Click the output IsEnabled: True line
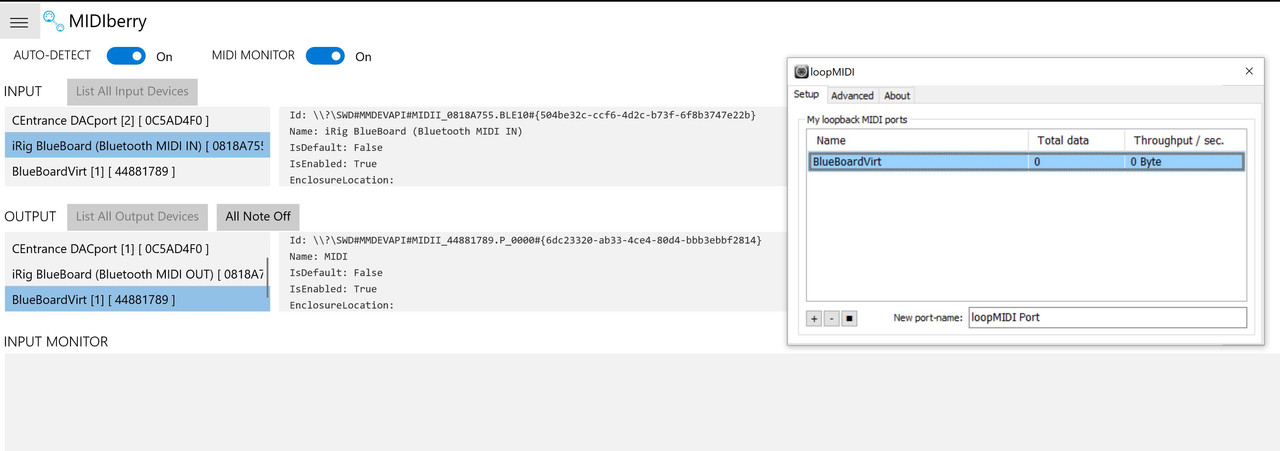This screenshot has width=1280, height=451. [x=332, y=288]
